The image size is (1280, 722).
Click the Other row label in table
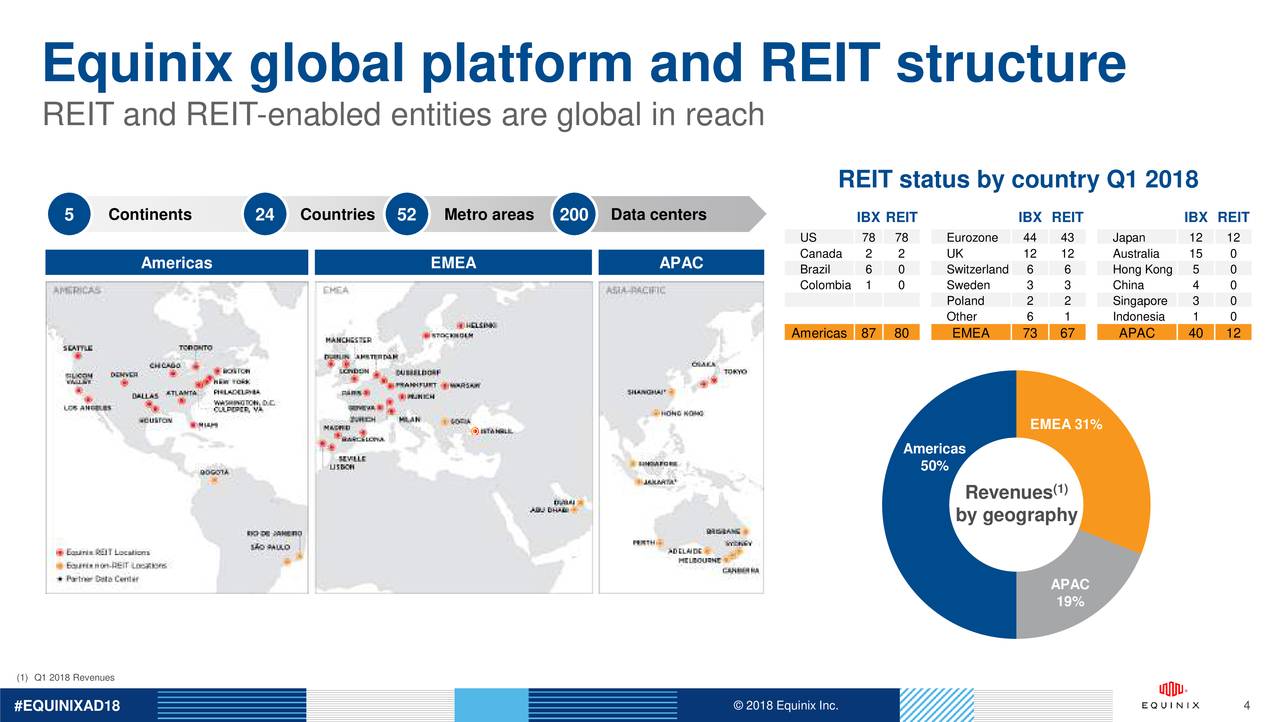coord(961,317)
